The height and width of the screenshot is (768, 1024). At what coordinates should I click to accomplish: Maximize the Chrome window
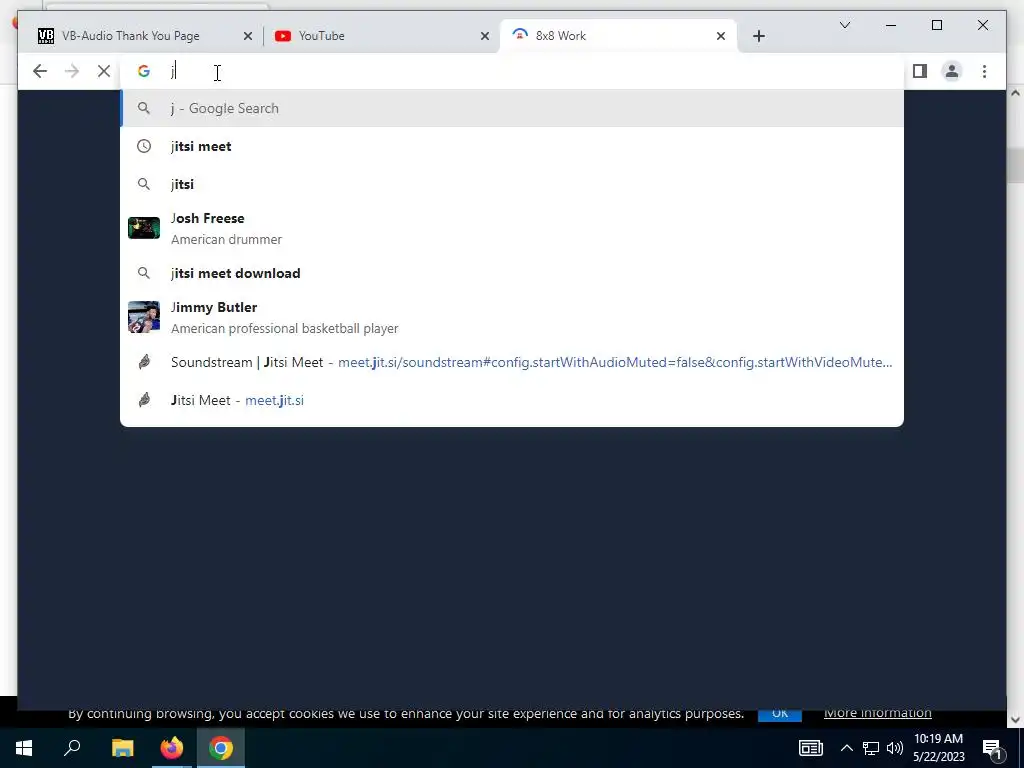coord(936,25)
